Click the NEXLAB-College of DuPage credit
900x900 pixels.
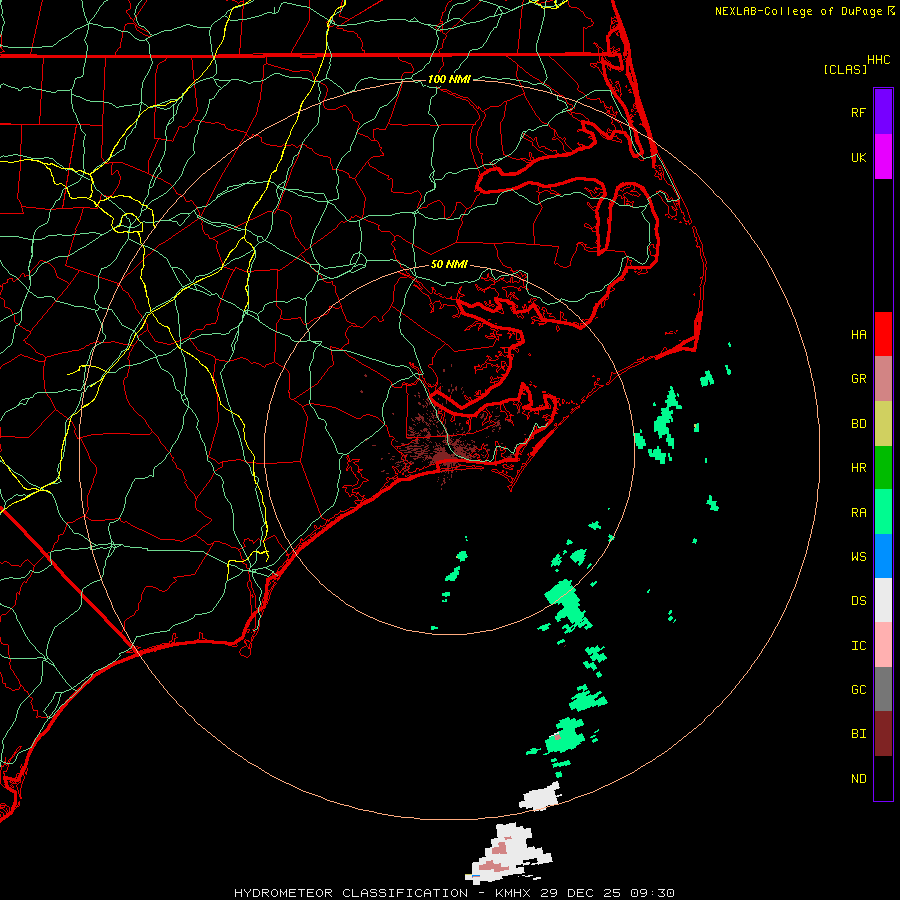(804, 11)
